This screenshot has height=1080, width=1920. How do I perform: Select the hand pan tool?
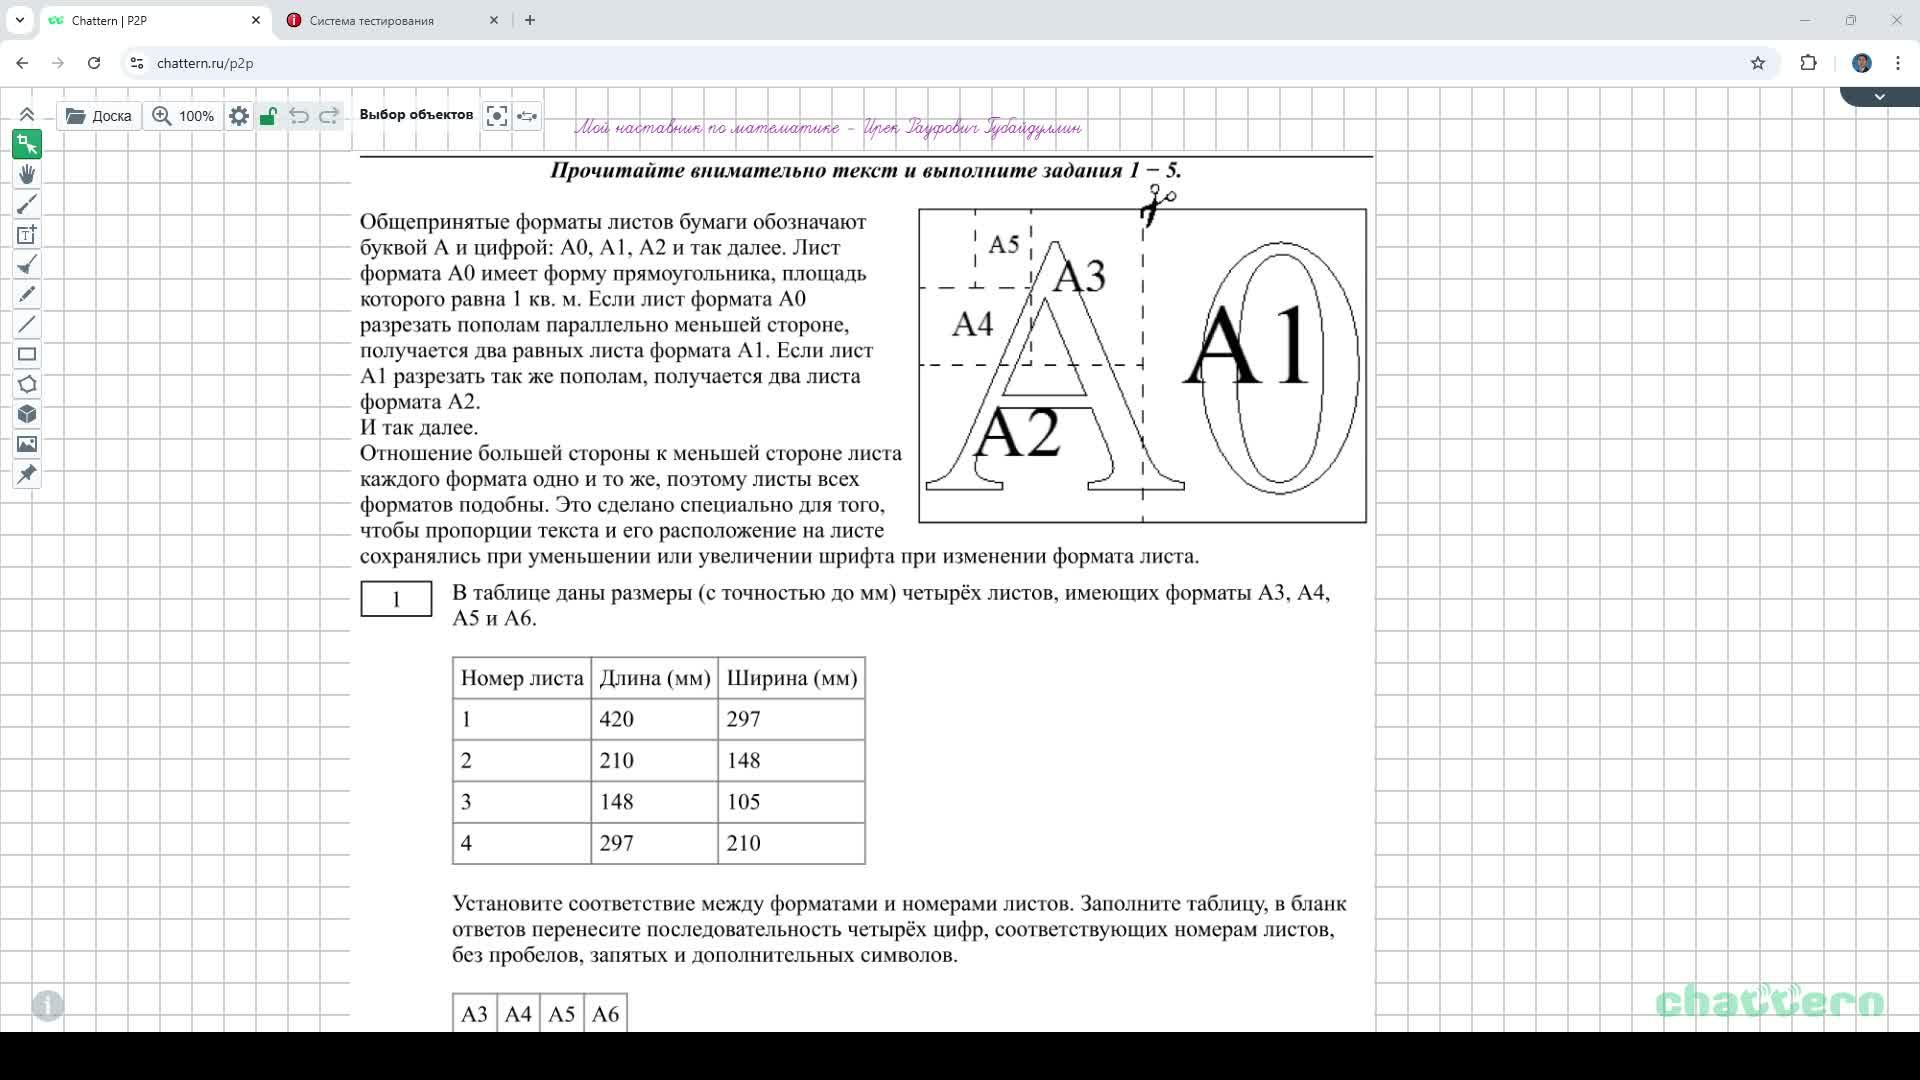[27, 175]
